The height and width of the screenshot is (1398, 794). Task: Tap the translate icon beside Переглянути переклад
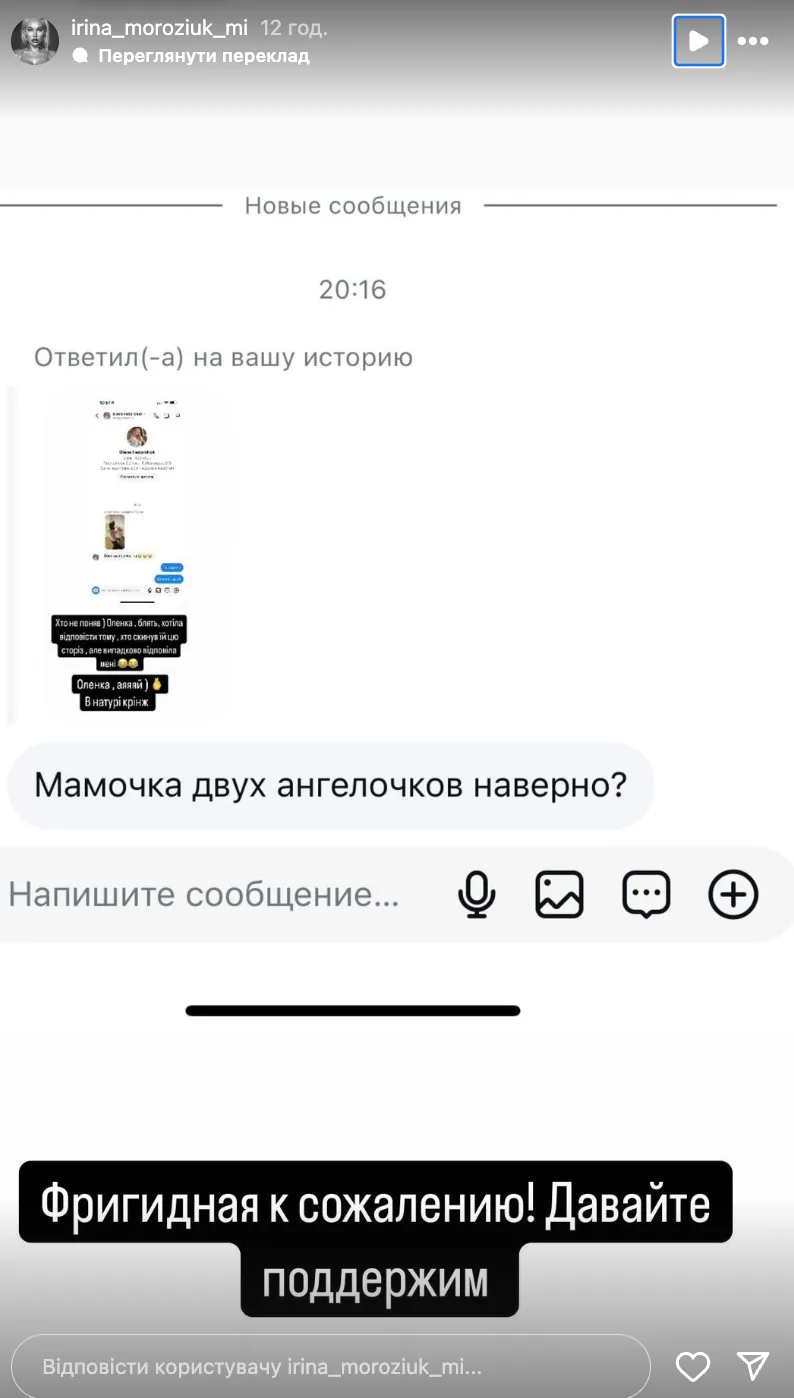[81, 56]
